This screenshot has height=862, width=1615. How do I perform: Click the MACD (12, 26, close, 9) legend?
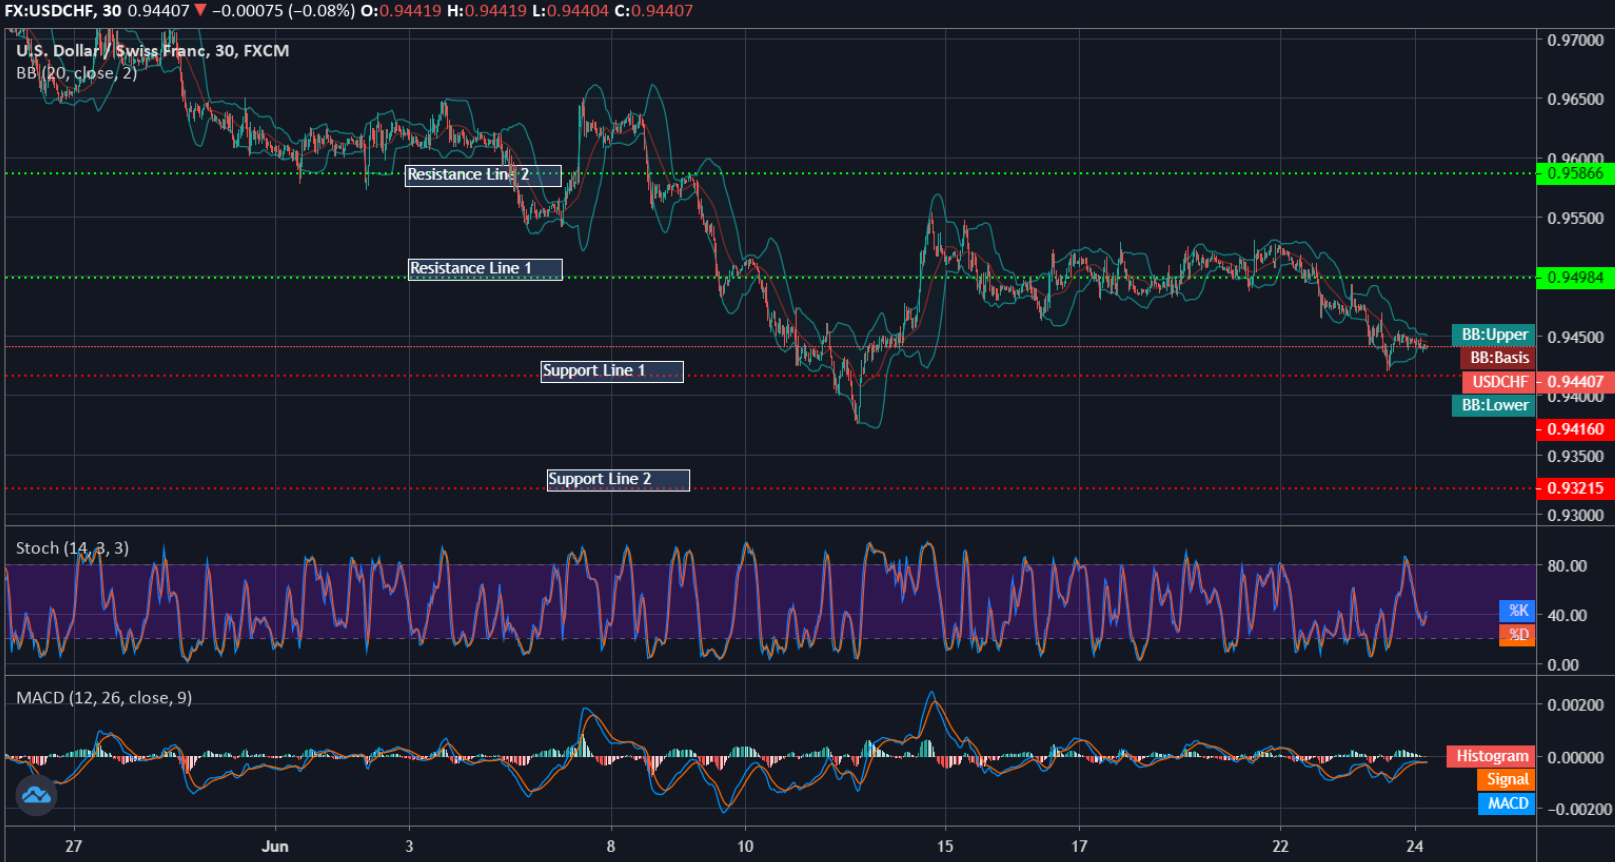tap(104, 698)
